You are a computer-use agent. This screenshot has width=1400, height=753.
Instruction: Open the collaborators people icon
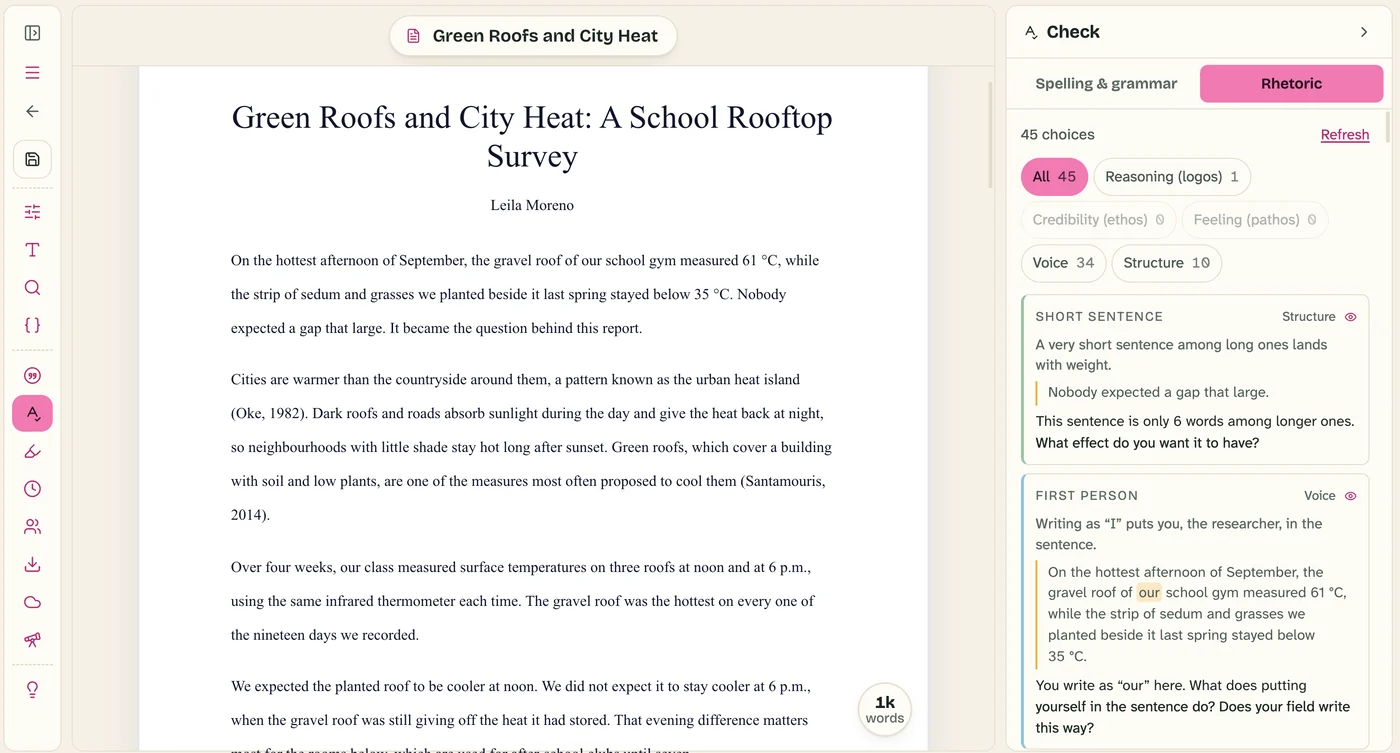pyautogui.click(x=32, y=526)
